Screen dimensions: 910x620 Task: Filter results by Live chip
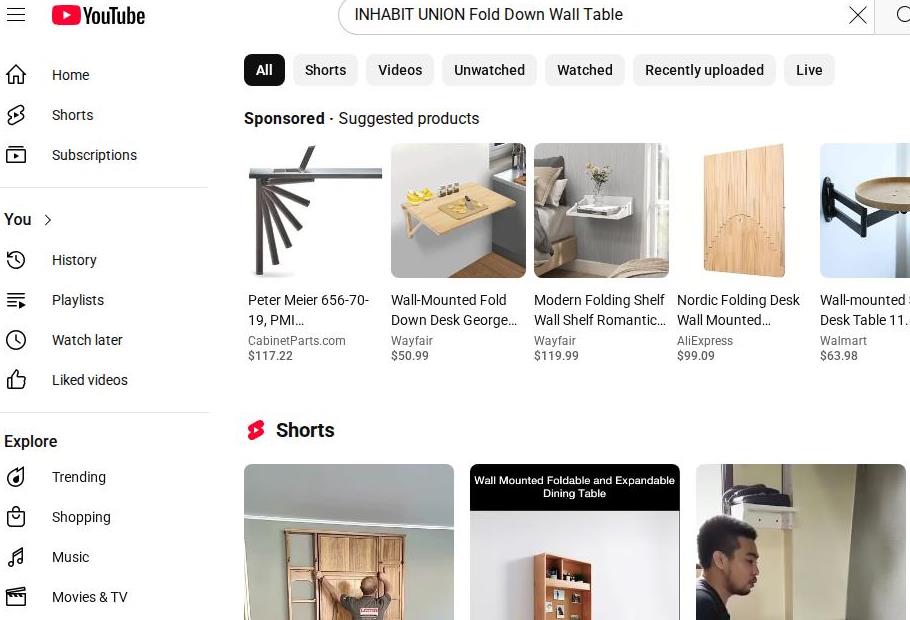(x=809, y=70)
